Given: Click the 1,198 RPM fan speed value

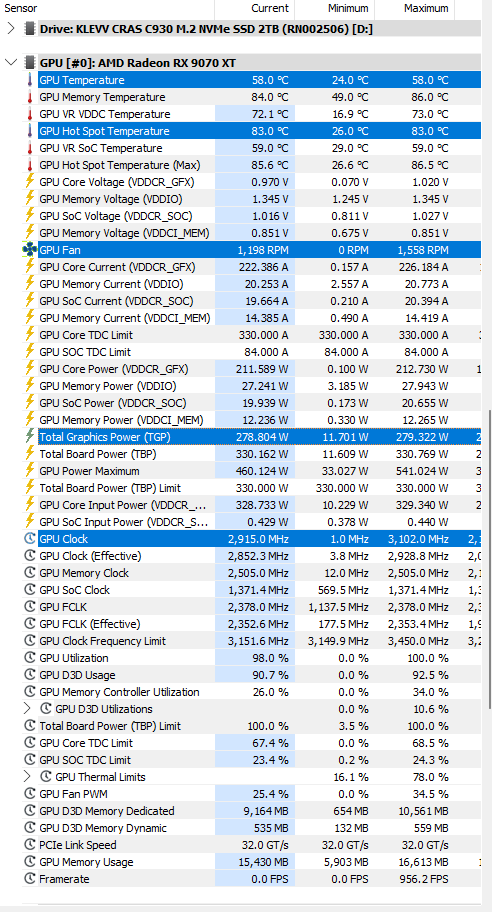Looking at the screenshot, I should (263, 250).
